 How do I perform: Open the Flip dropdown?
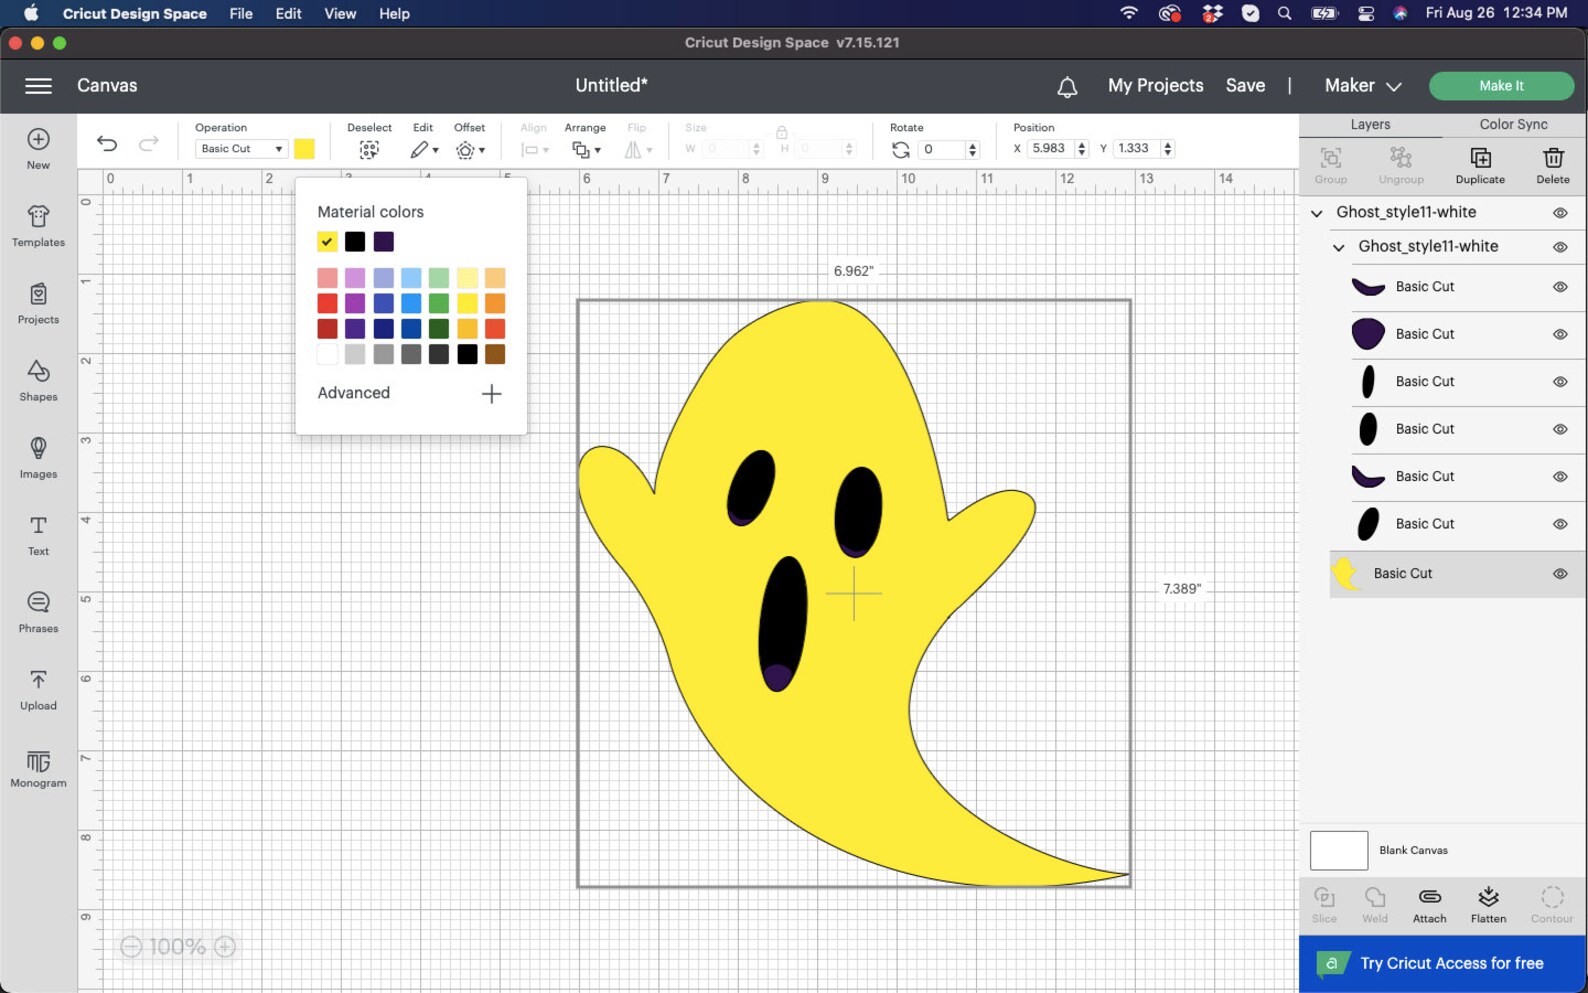pos(638,150)
